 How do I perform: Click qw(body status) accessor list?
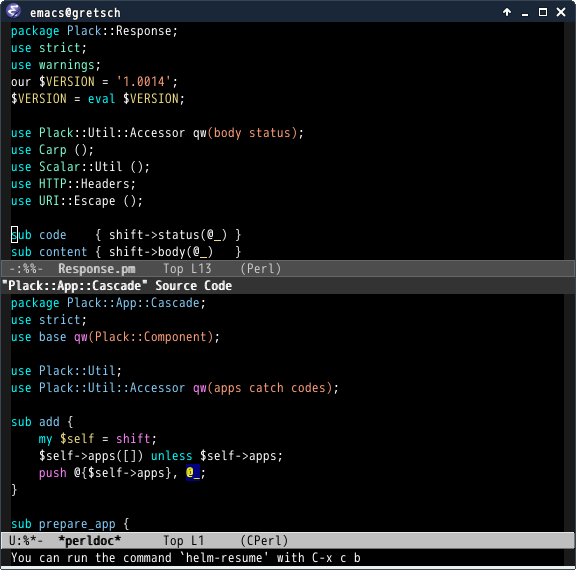245,133
